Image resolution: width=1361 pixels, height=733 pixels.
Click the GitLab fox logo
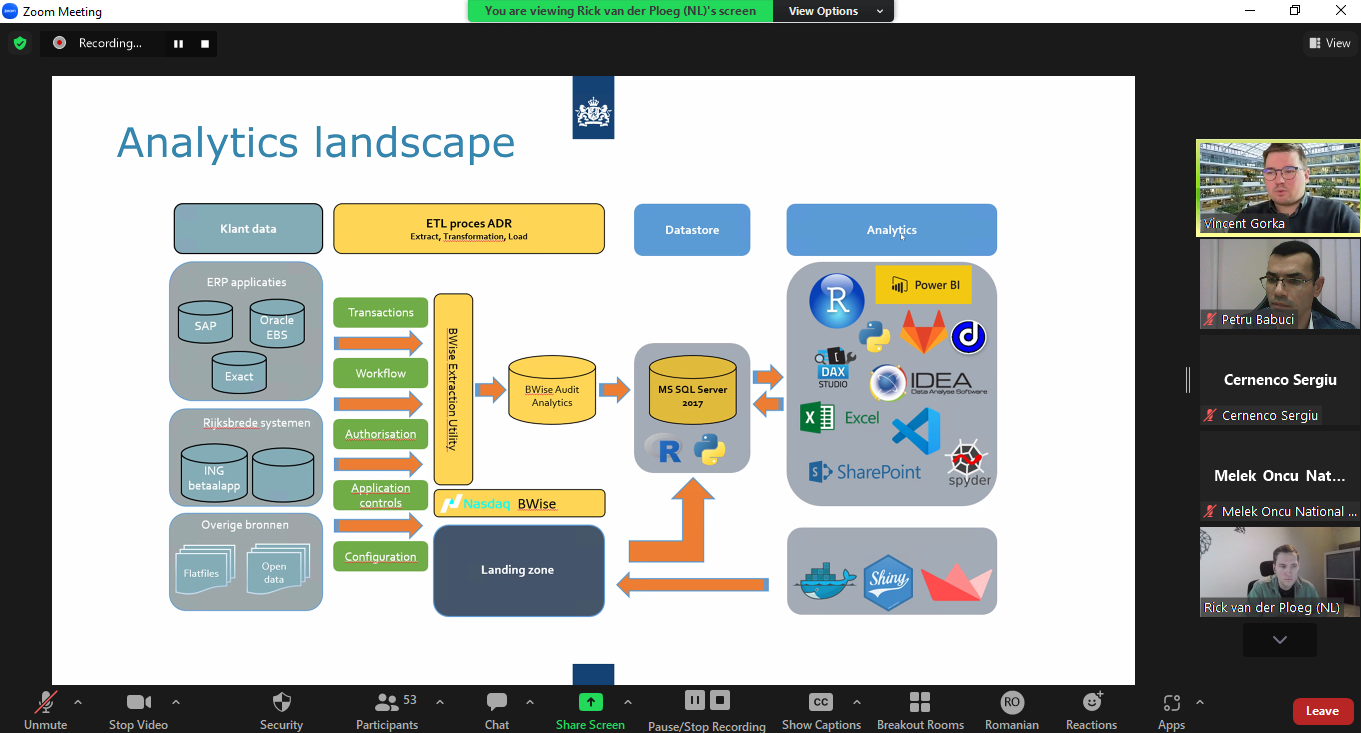coord(923,332)
